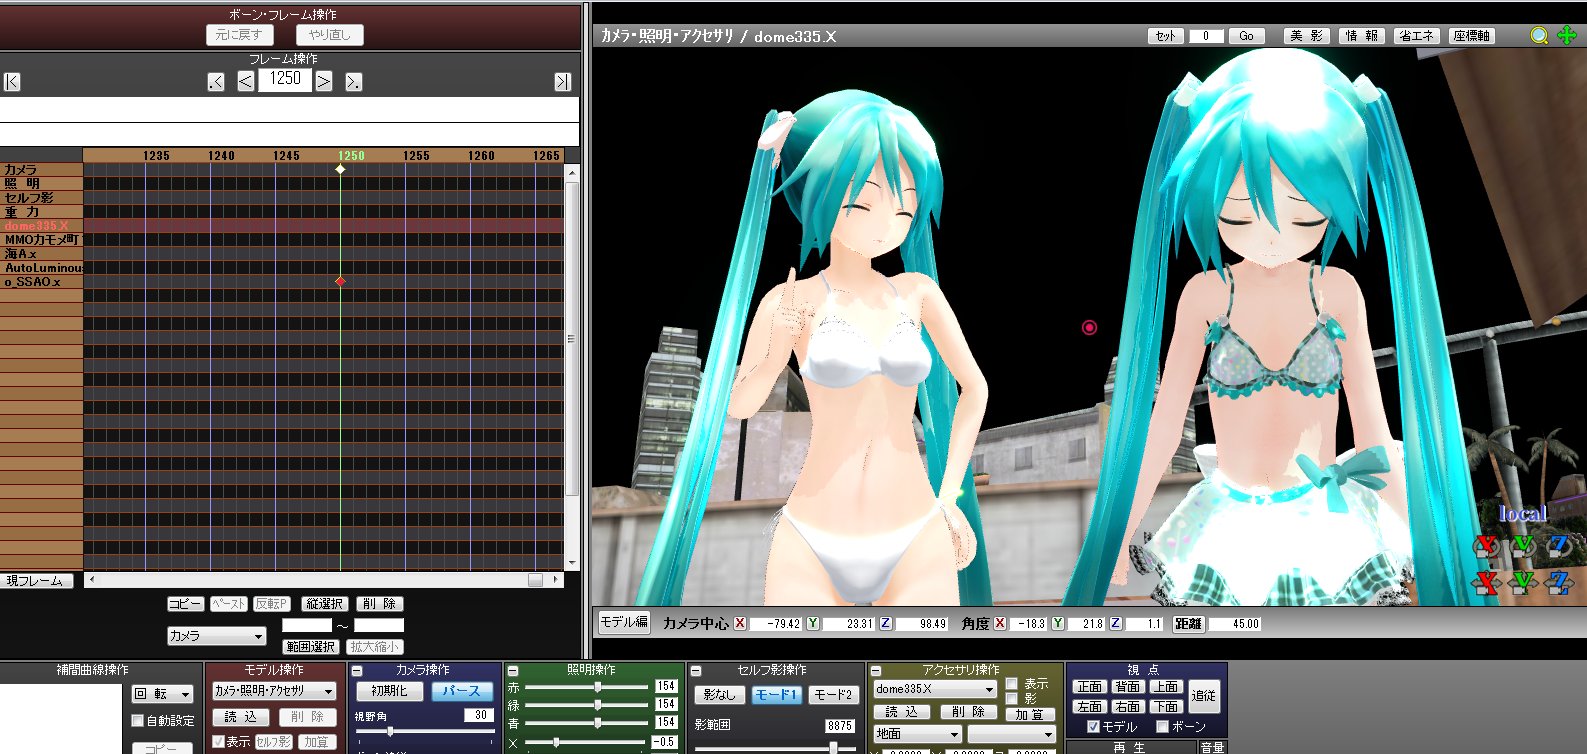Enable the accessory 影 checkbox
Screen dimensions: 1587x754
(1012, 699)
